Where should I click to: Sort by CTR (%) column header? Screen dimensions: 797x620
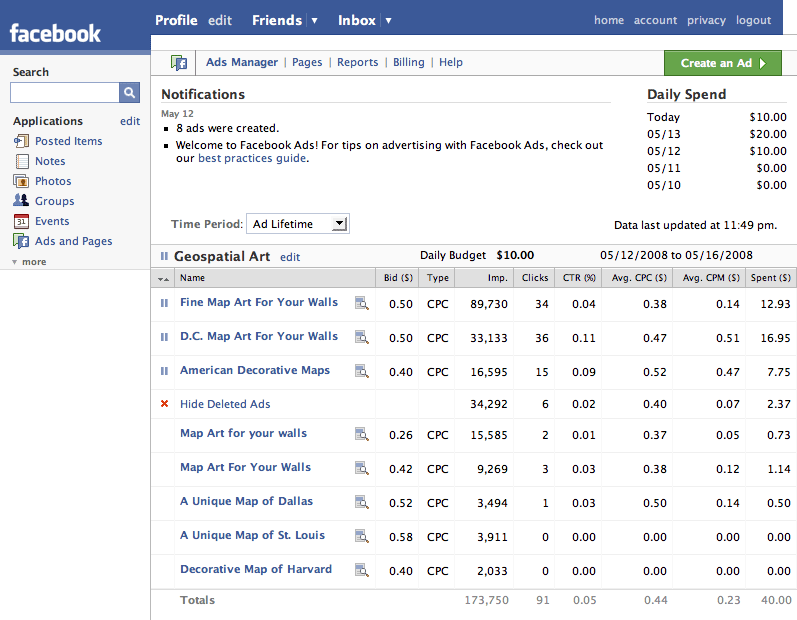pos(579,277)
